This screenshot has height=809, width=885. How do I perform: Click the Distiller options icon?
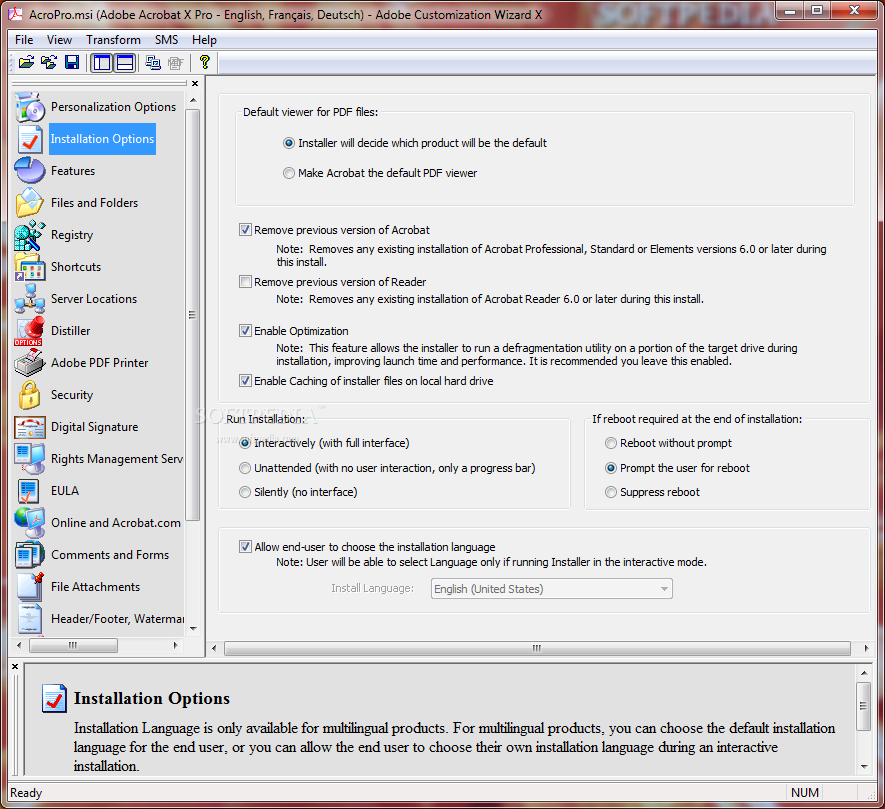click(x=29, y=331)
